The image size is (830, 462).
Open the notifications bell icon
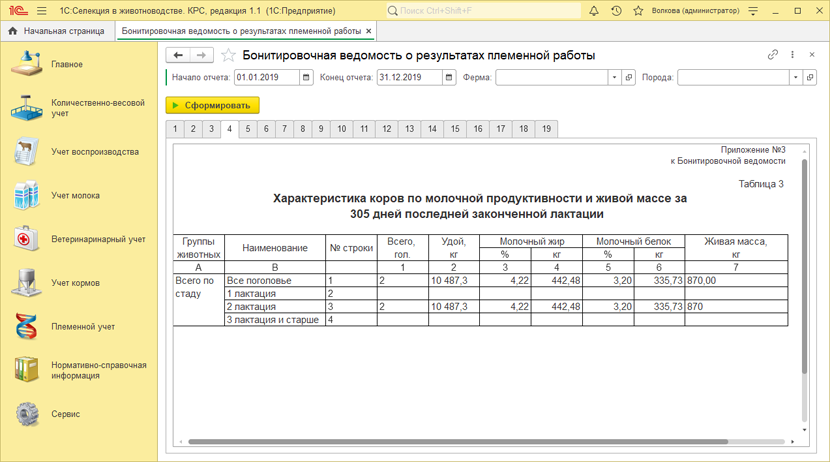pyautogui.click(x=594, y=11)
